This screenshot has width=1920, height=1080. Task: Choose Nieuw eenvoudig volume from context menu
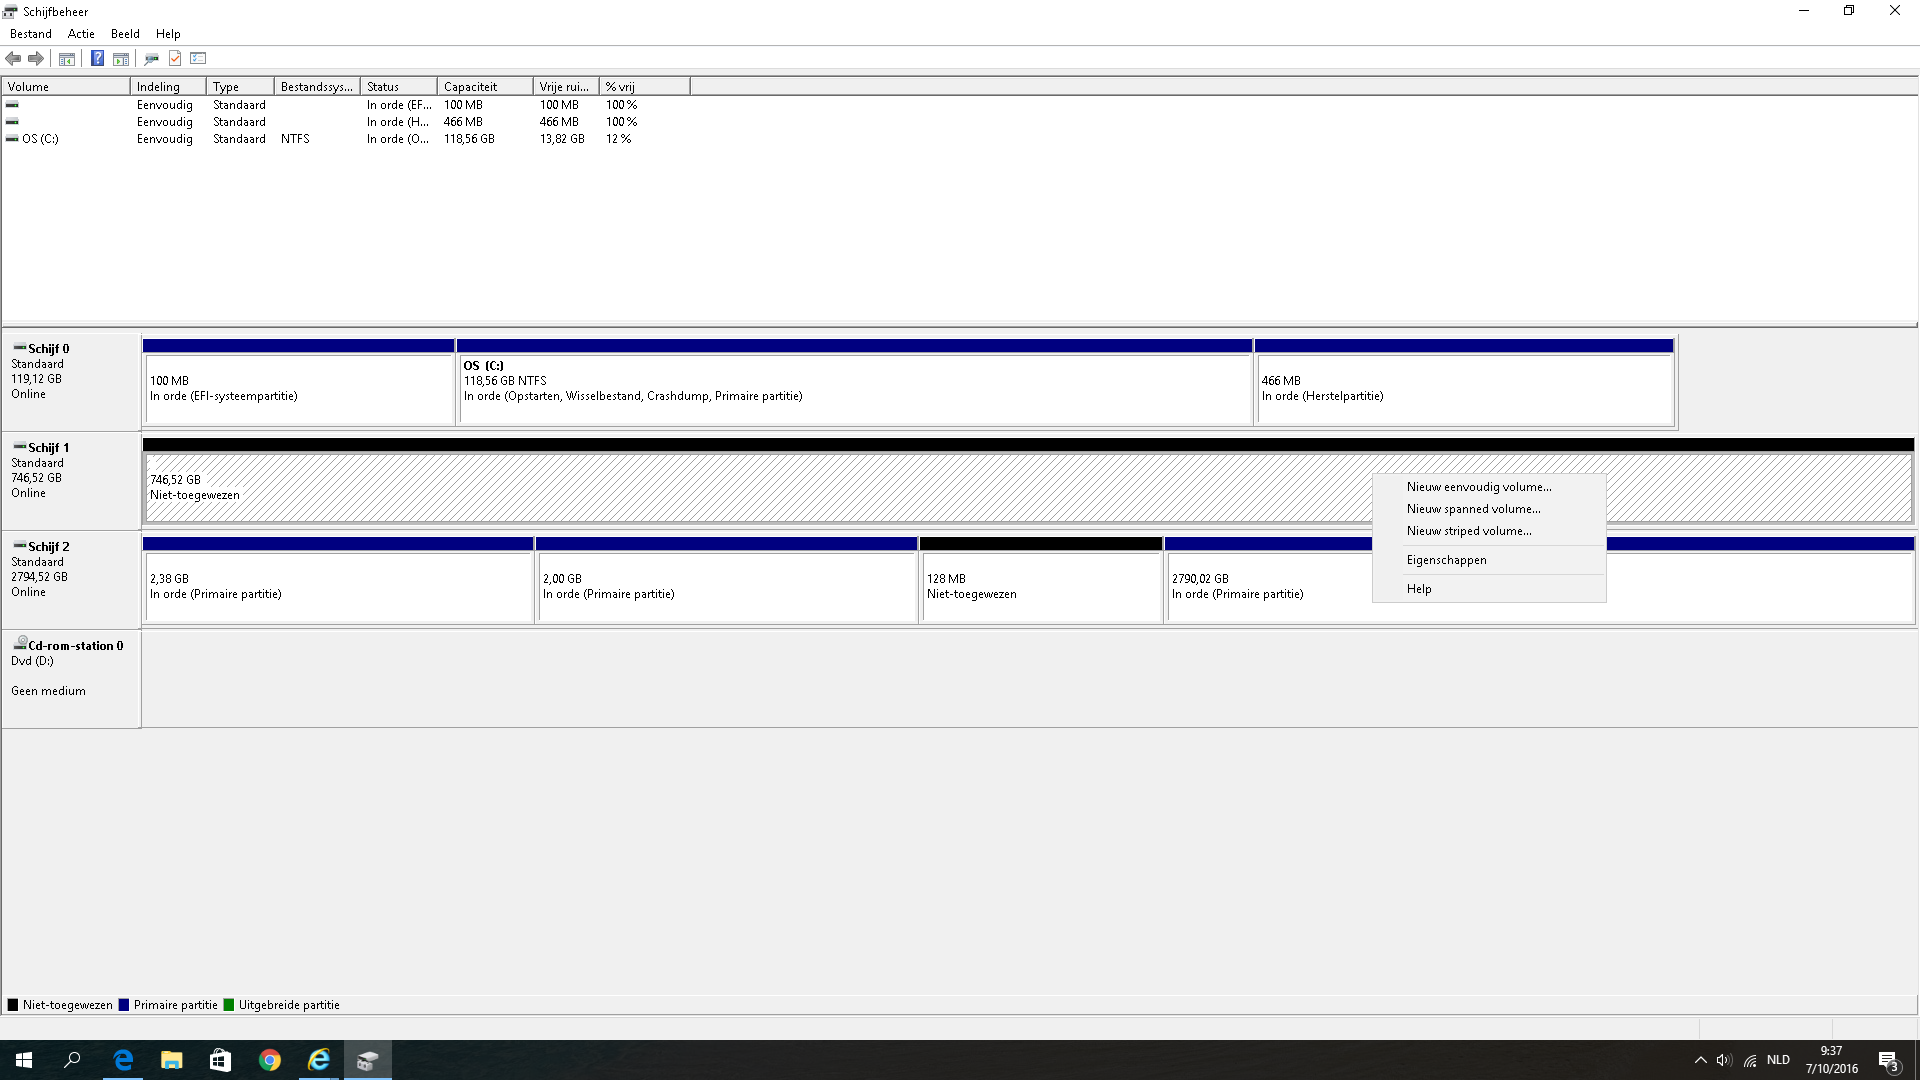click(x=1478, y=487)
